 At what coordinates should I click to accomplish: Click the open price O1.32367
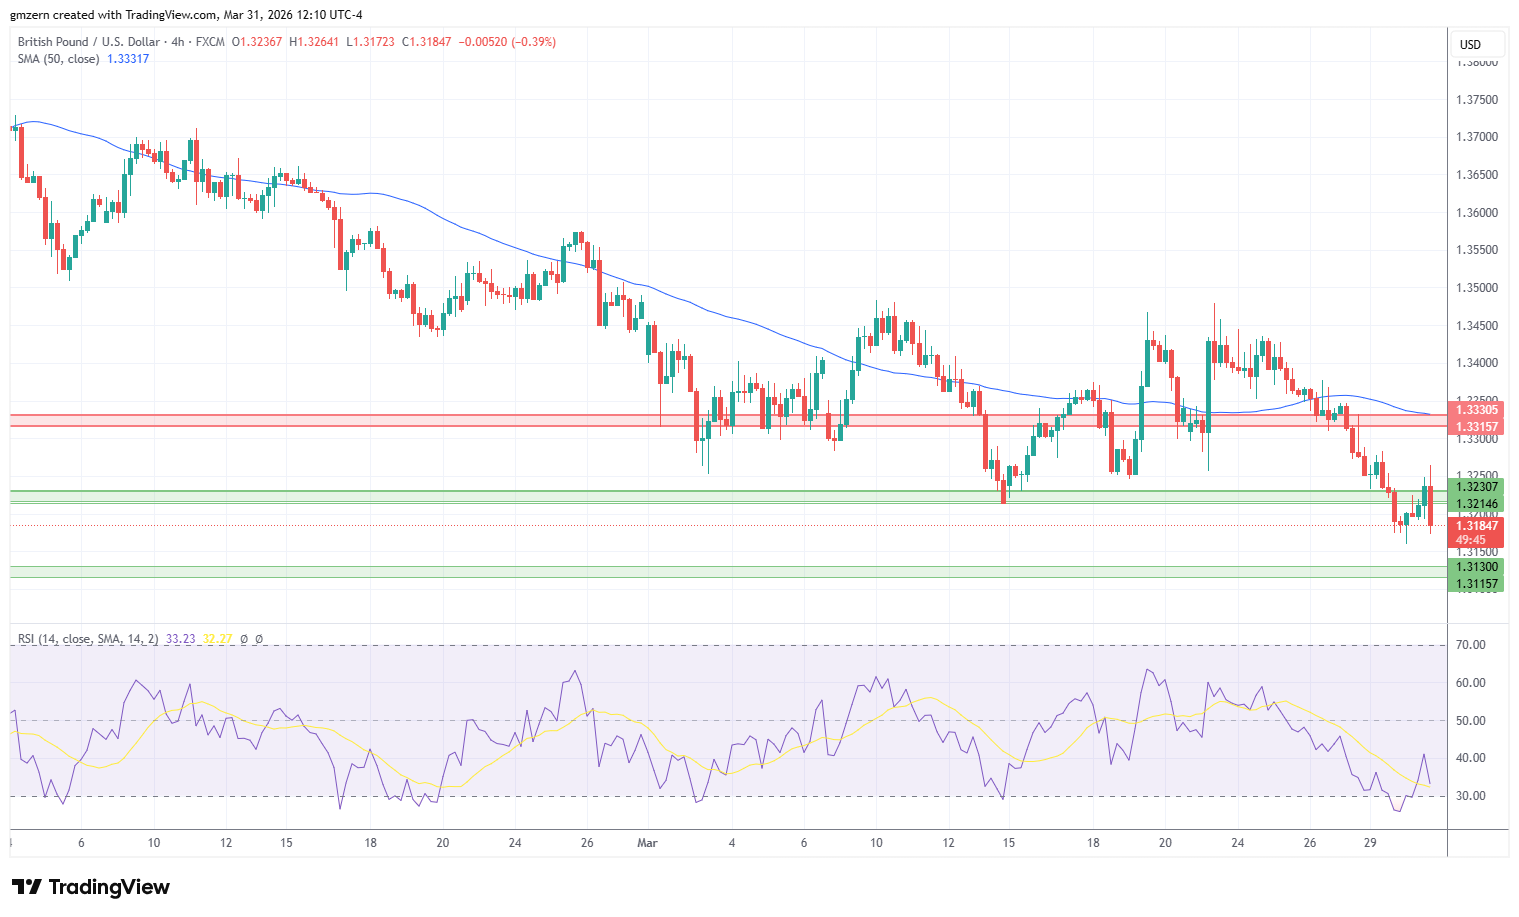pyautogui.click(x=257, y=42)
